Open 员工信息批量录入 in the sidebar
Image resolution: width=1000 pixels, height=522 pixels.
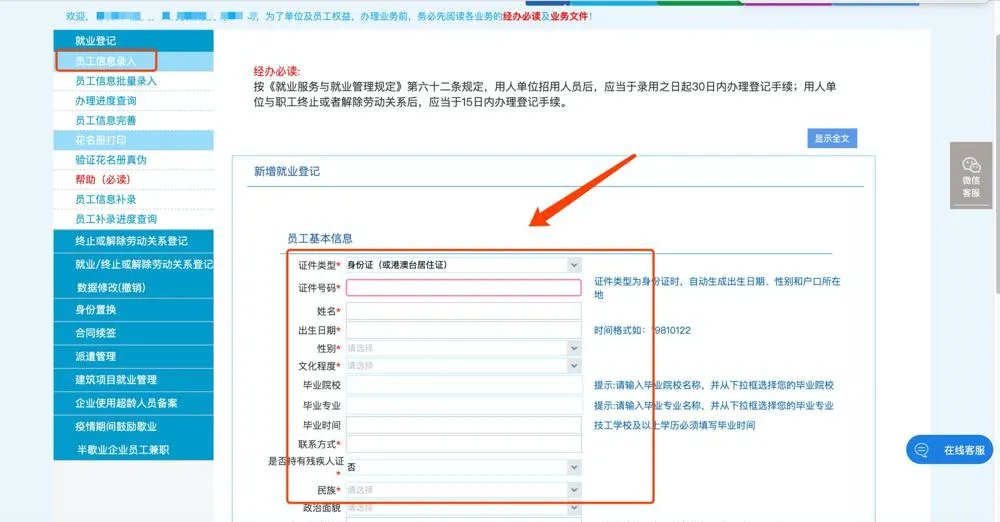(x=134, y=81)
